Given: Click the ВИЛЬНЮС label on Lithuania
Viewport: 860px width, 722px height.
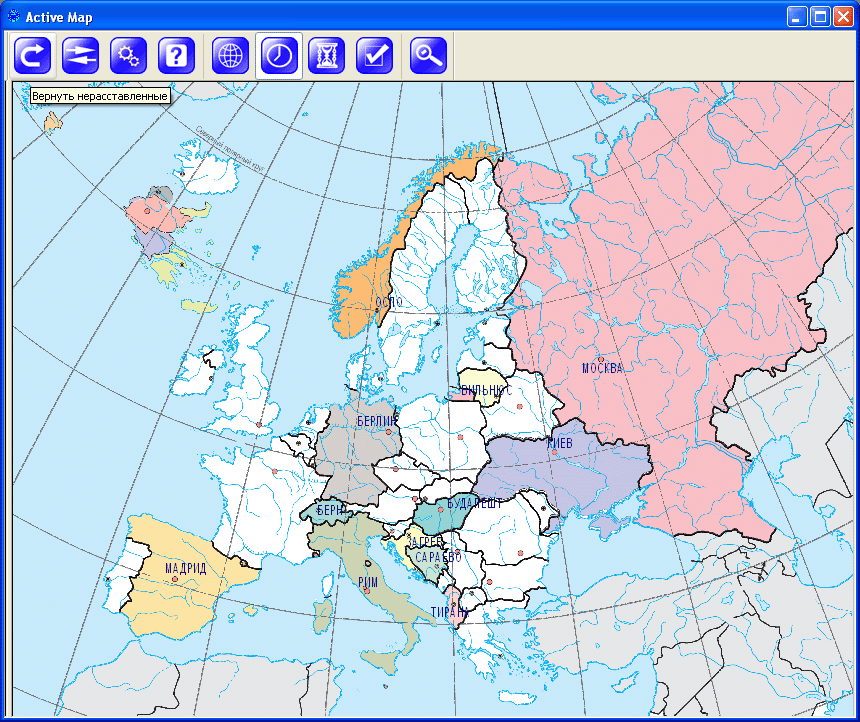Looking at the screenshot, I should [486, 390].
